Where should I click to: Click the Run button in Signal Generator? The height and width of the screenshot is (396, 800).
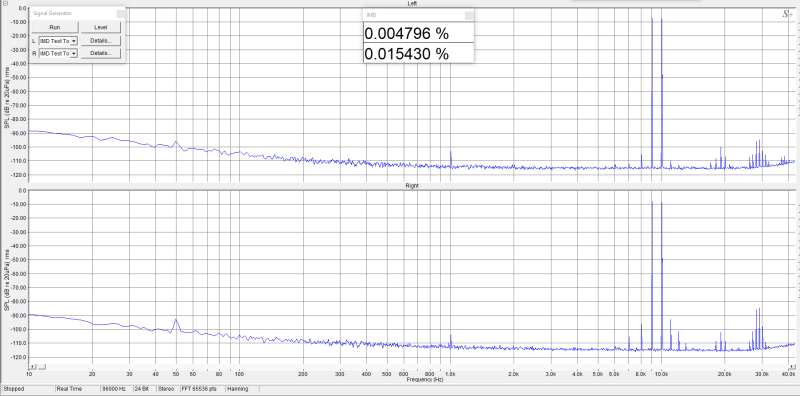pyautogui.click(x=55, y=27)
